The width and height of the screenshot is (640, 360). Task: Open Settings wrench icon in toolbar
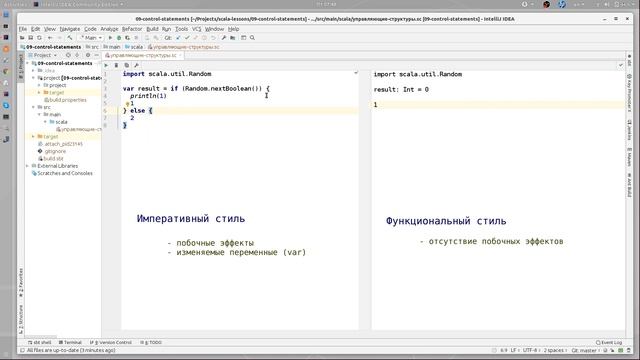pyautogui.click(x=224, y=38)
